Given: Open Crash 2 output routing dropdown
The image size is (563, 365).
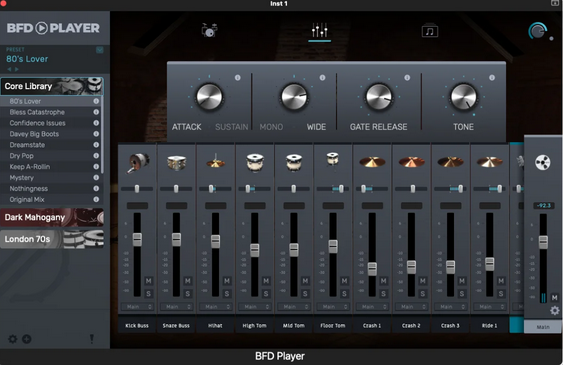Looking at the screenshot, I should (411, 307).
